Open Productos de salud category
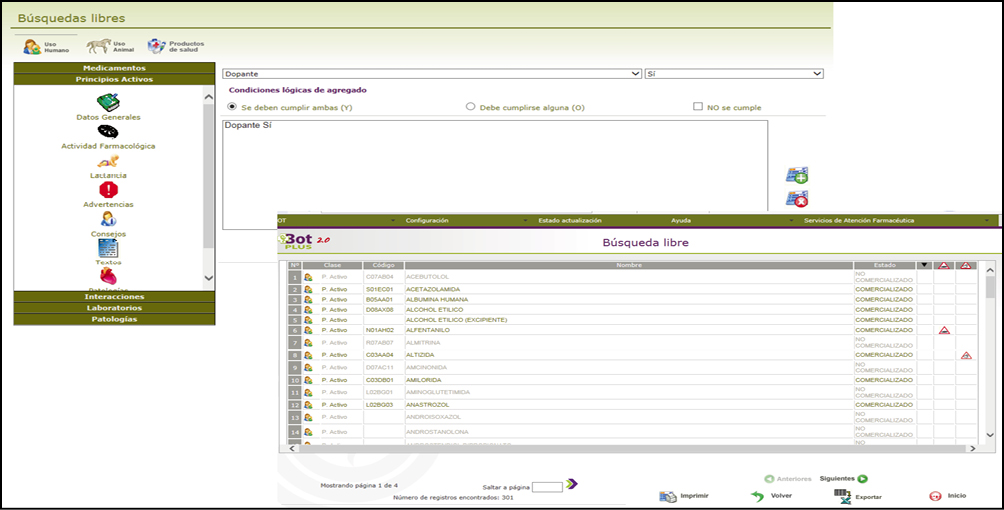The image size is (1004, 510). click(x=157, y=46)
